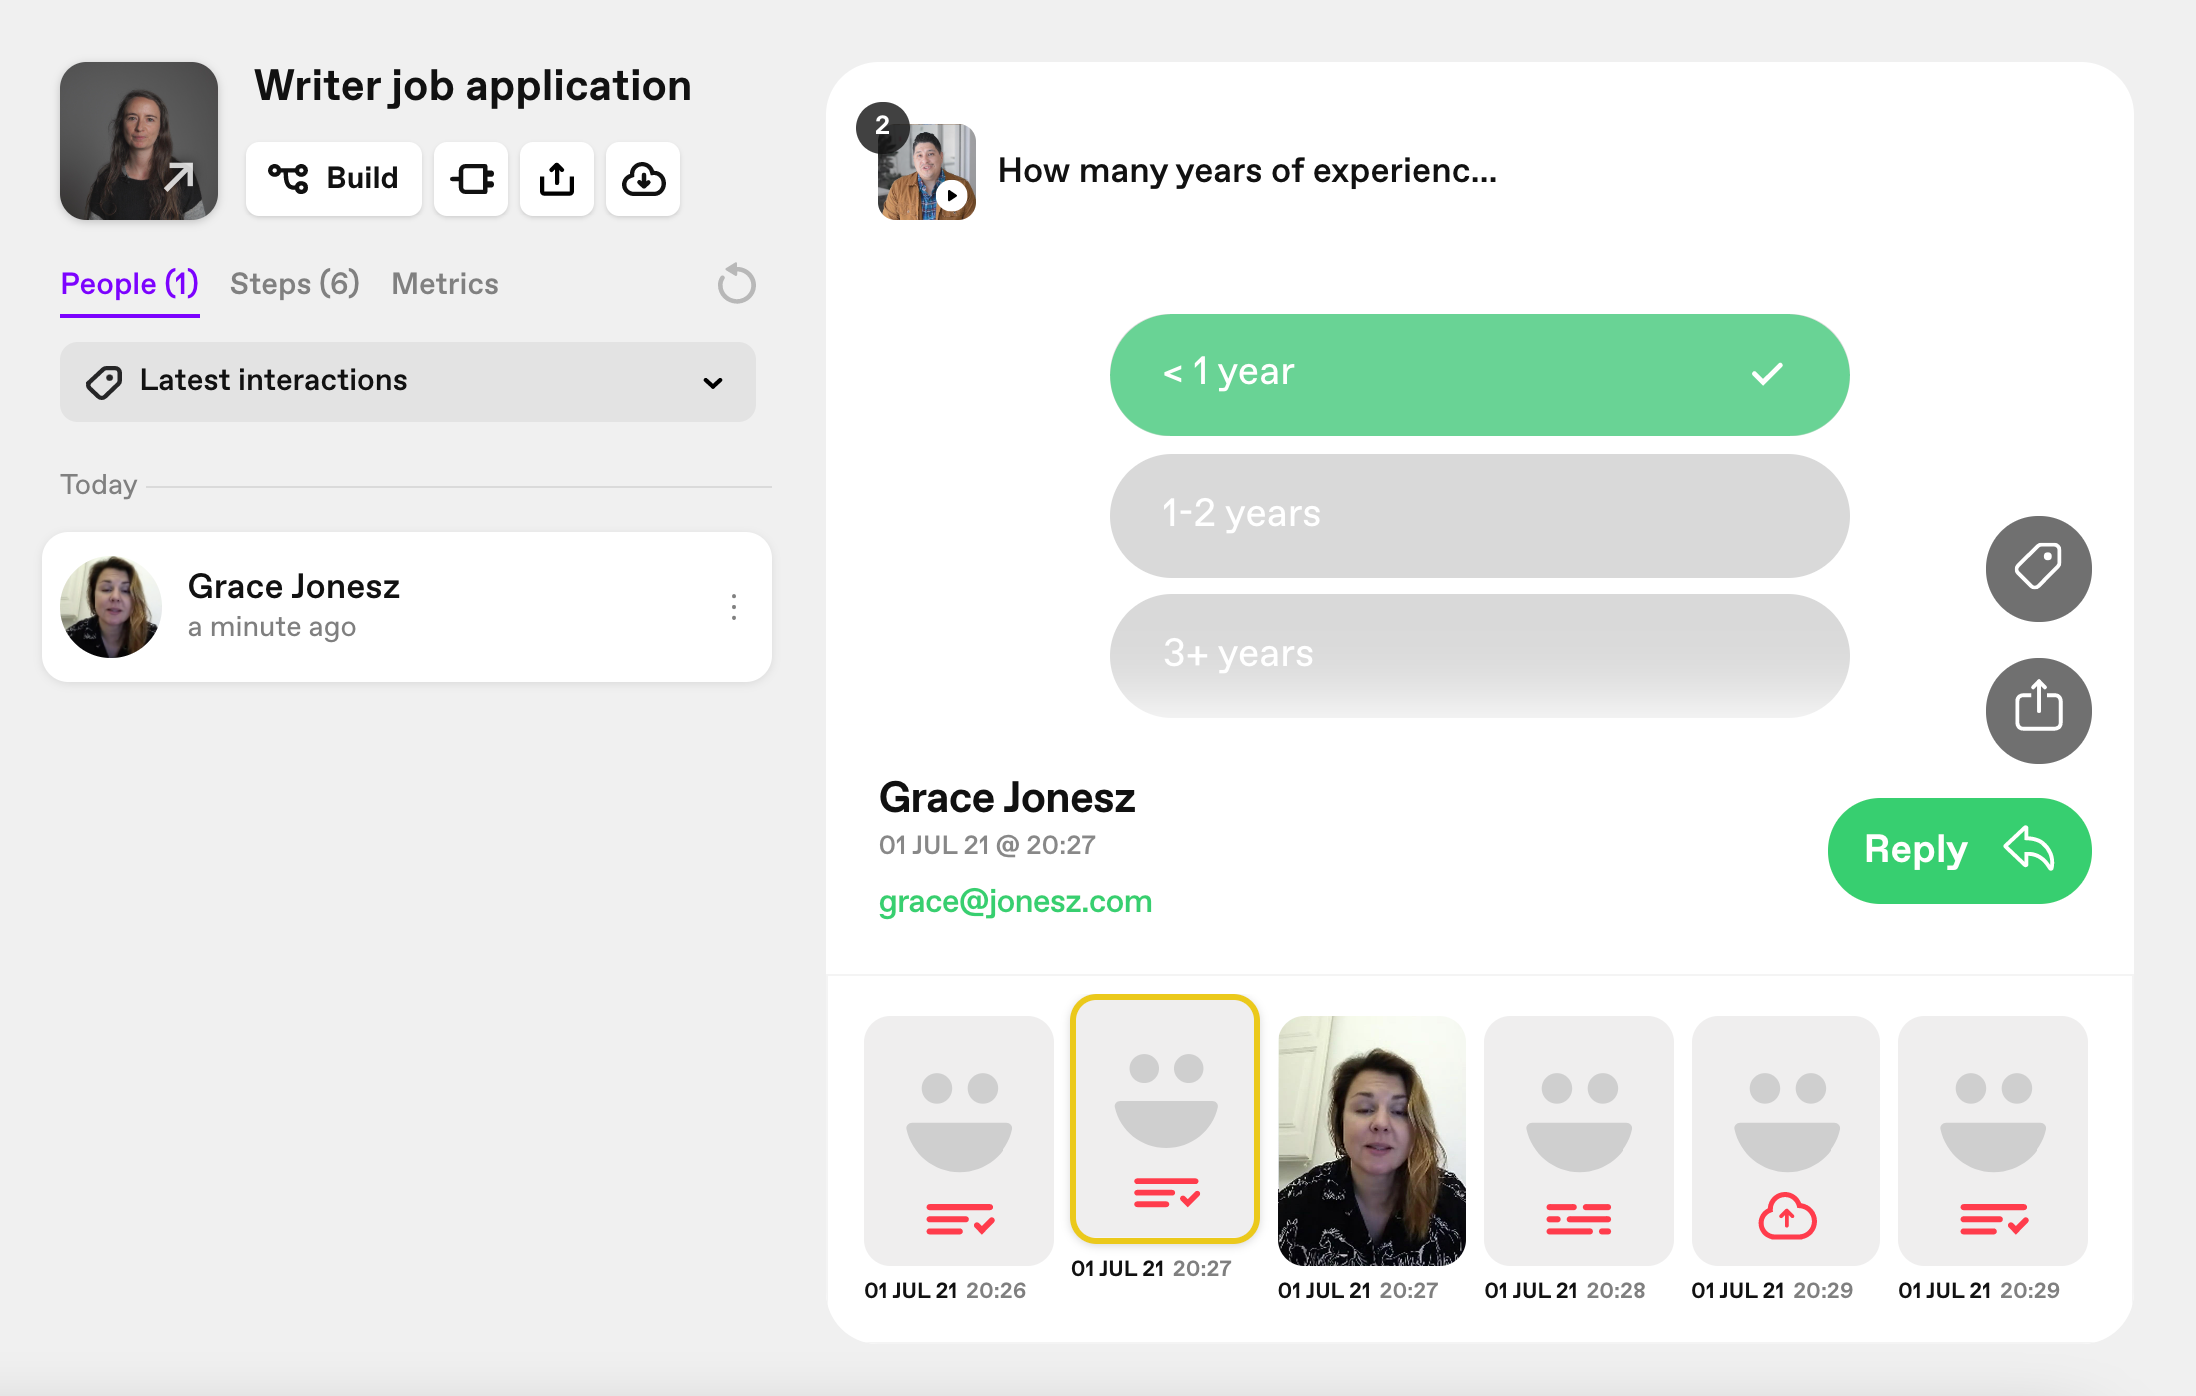Click the 'How many years of experienc...' question title
This screenshot has height=1396, width=2196.
(1247, 171)
